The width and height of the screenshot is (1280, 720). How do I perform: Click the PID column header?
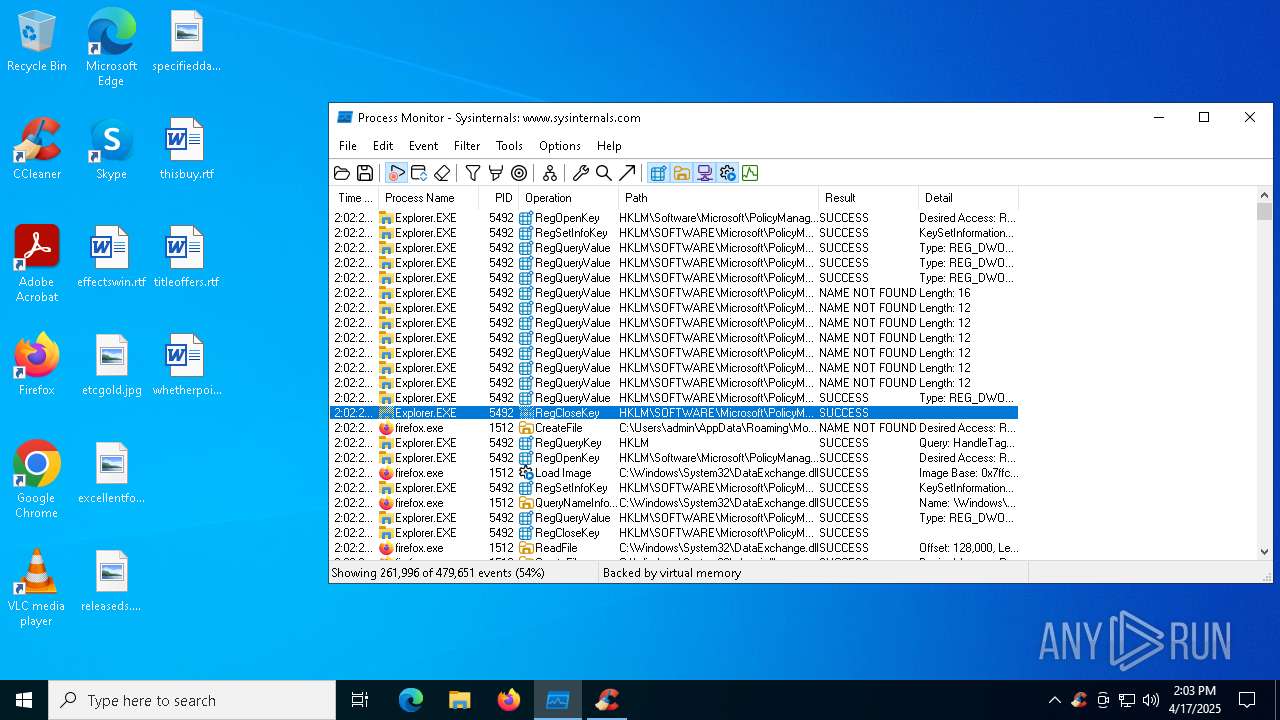499,198
